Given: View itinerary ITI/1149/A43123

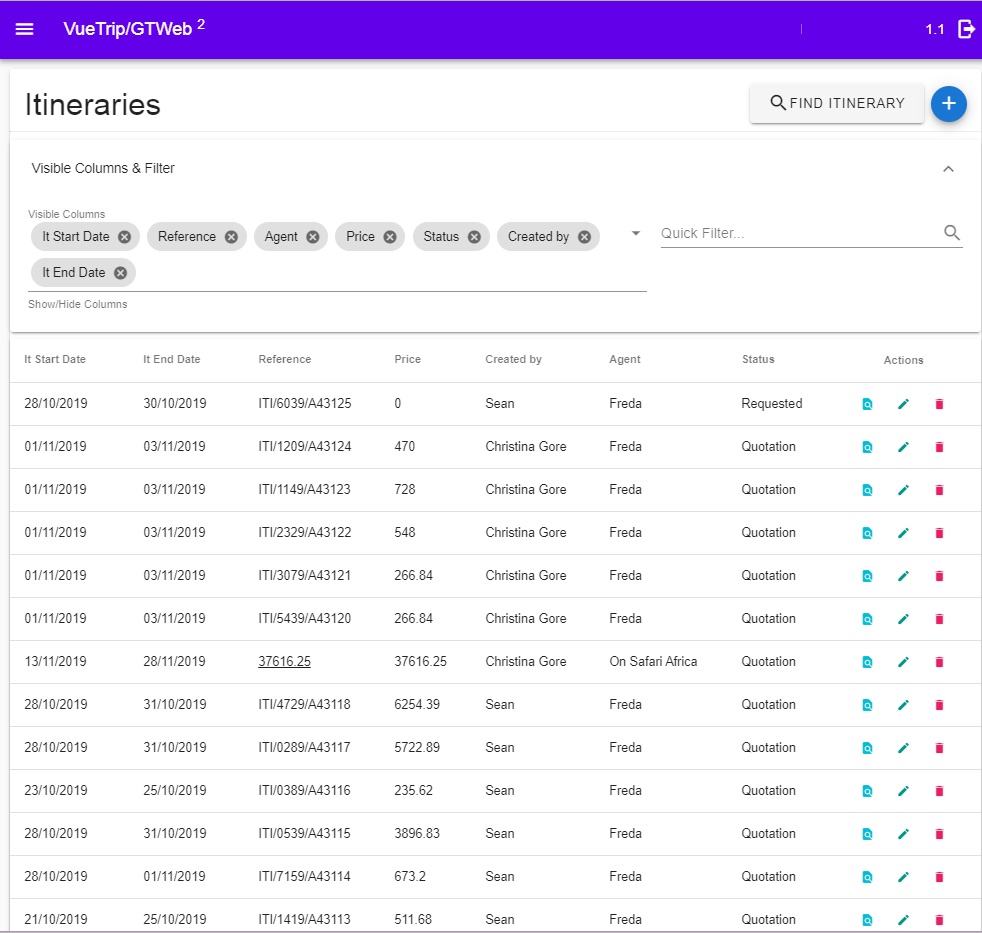Looking at the screenshot, I should click(x=867, y=490).
